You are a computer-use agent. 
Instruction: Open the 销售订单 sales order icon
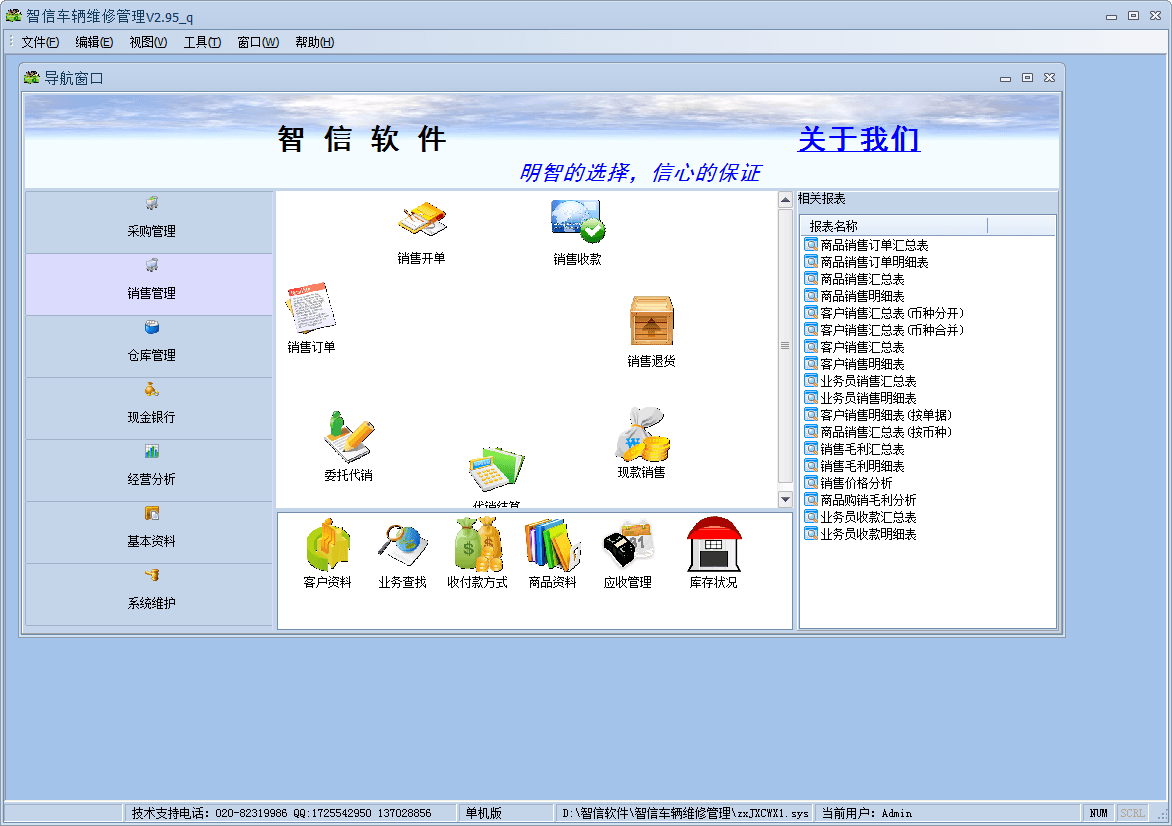tap(310, 310)
